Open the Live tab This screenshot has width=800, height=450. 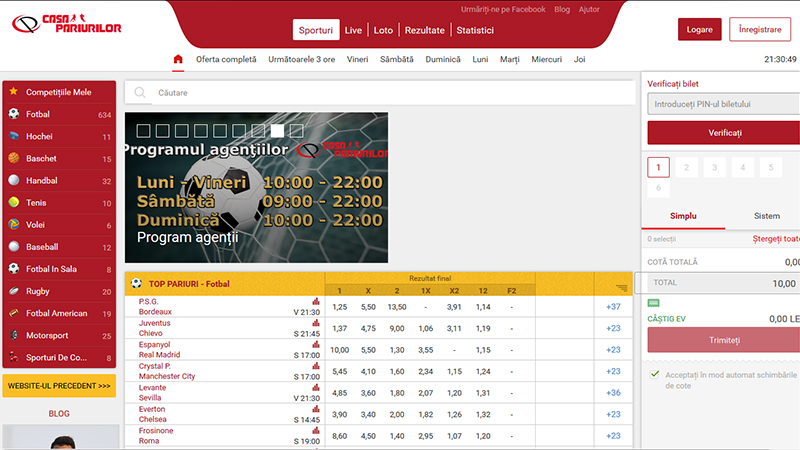(x=353, y=30)
